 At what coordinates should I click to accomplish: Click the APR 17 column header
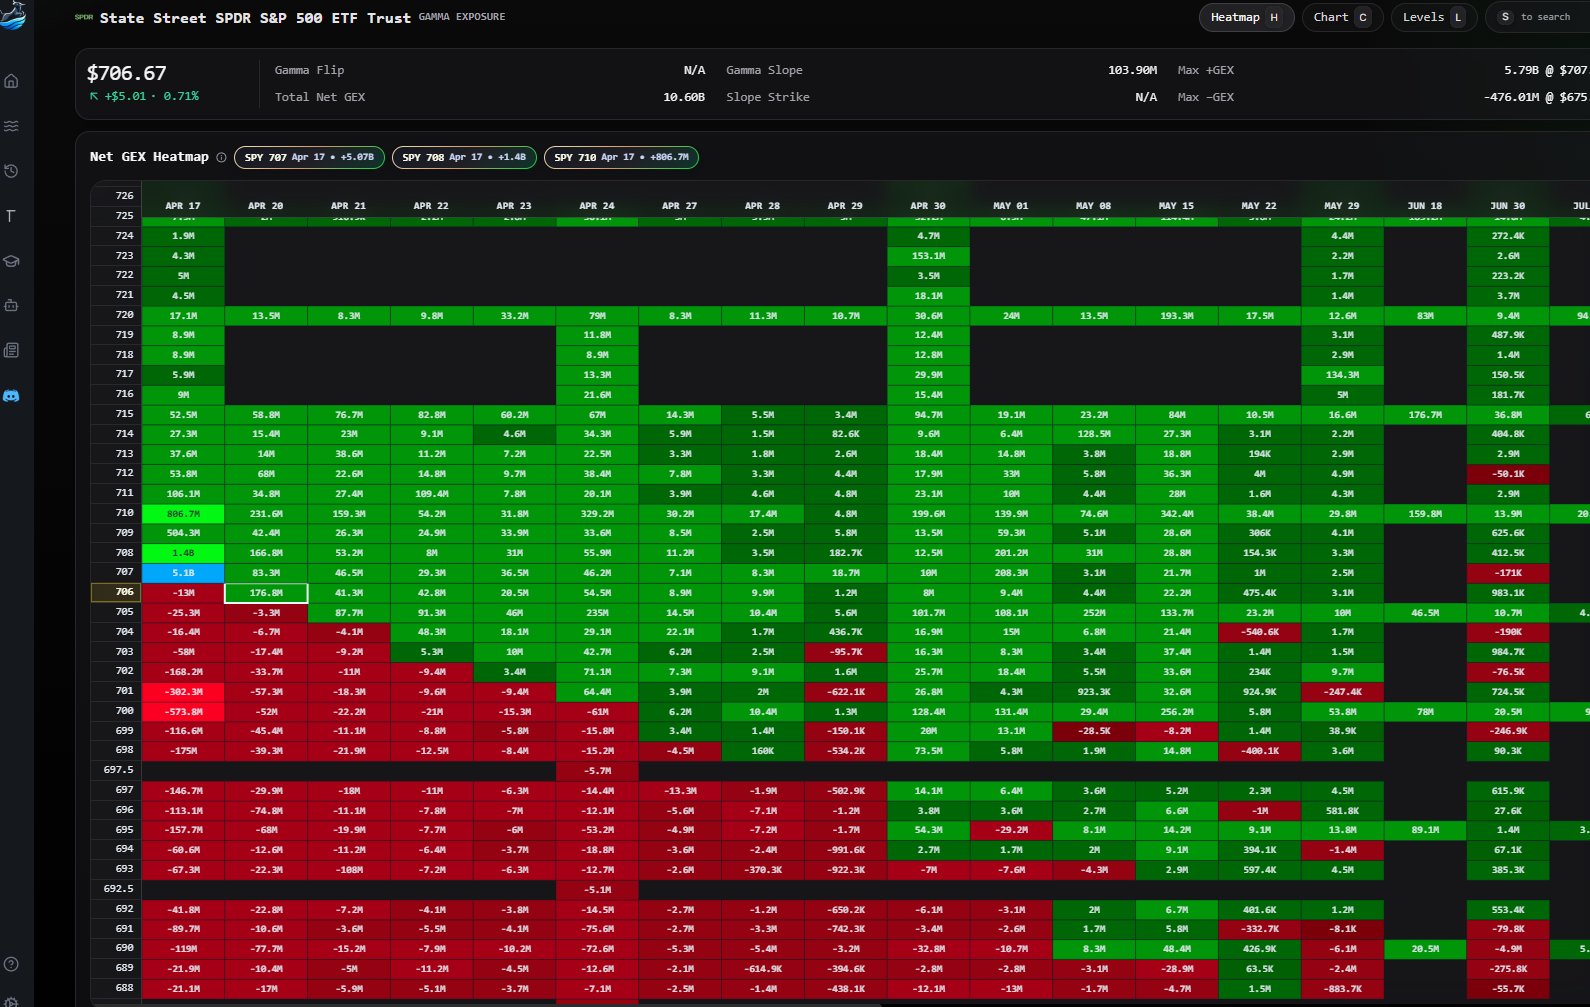pos(183,206)
